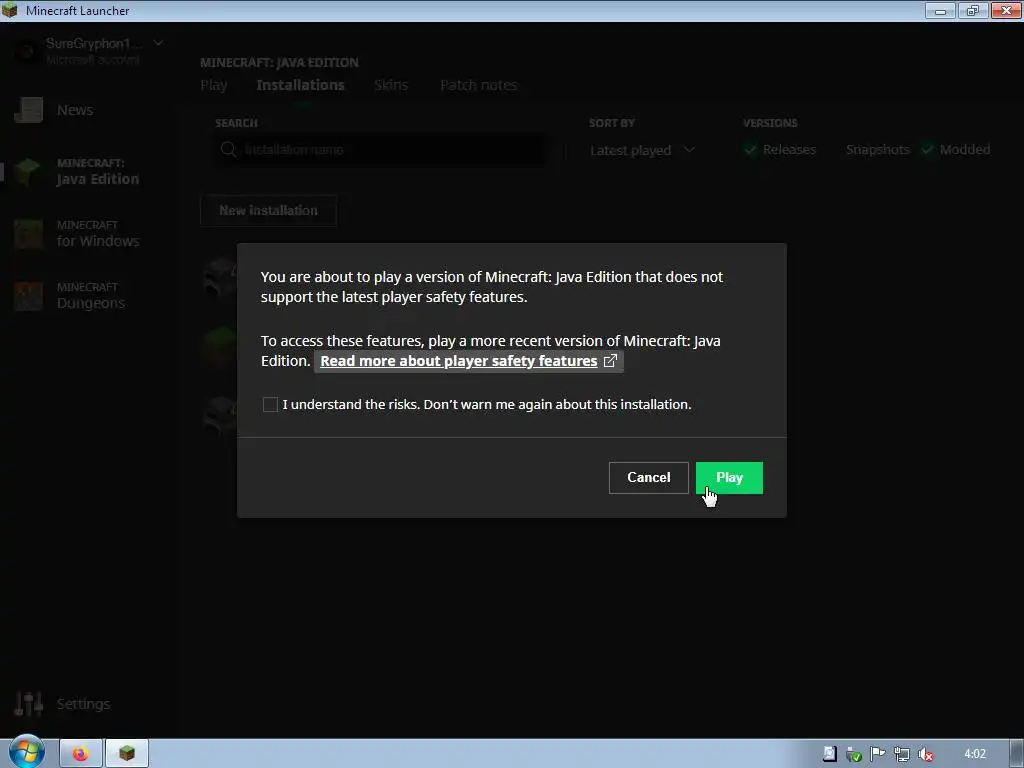Click the security shield tray icon

click(854, 754)
